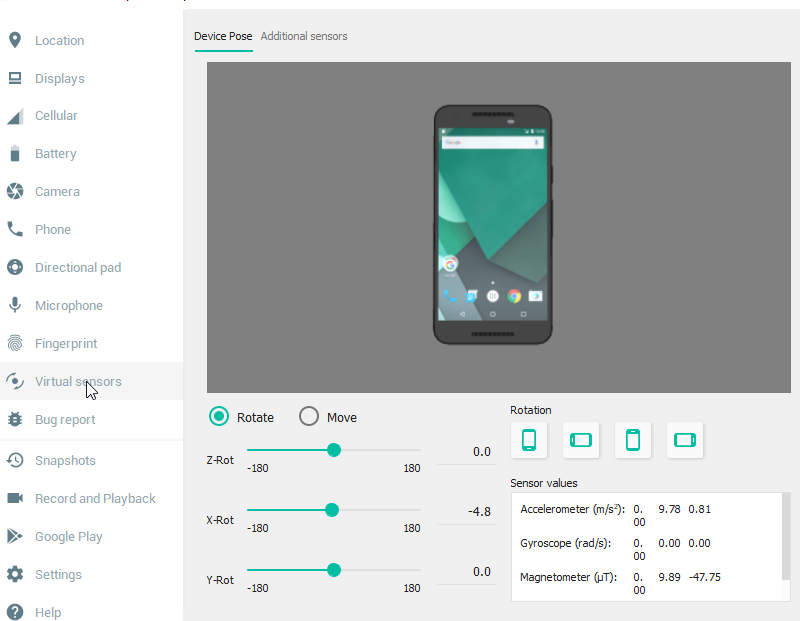Click the Y-Rot slider handle
Viewport: 800px width, 621px height.
pos(334,570)
